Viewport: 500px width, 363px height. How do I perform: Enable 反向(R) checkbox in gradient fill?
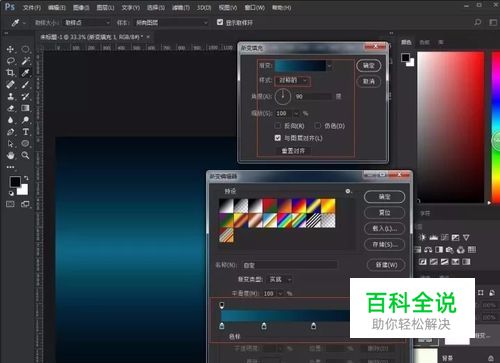278,126
